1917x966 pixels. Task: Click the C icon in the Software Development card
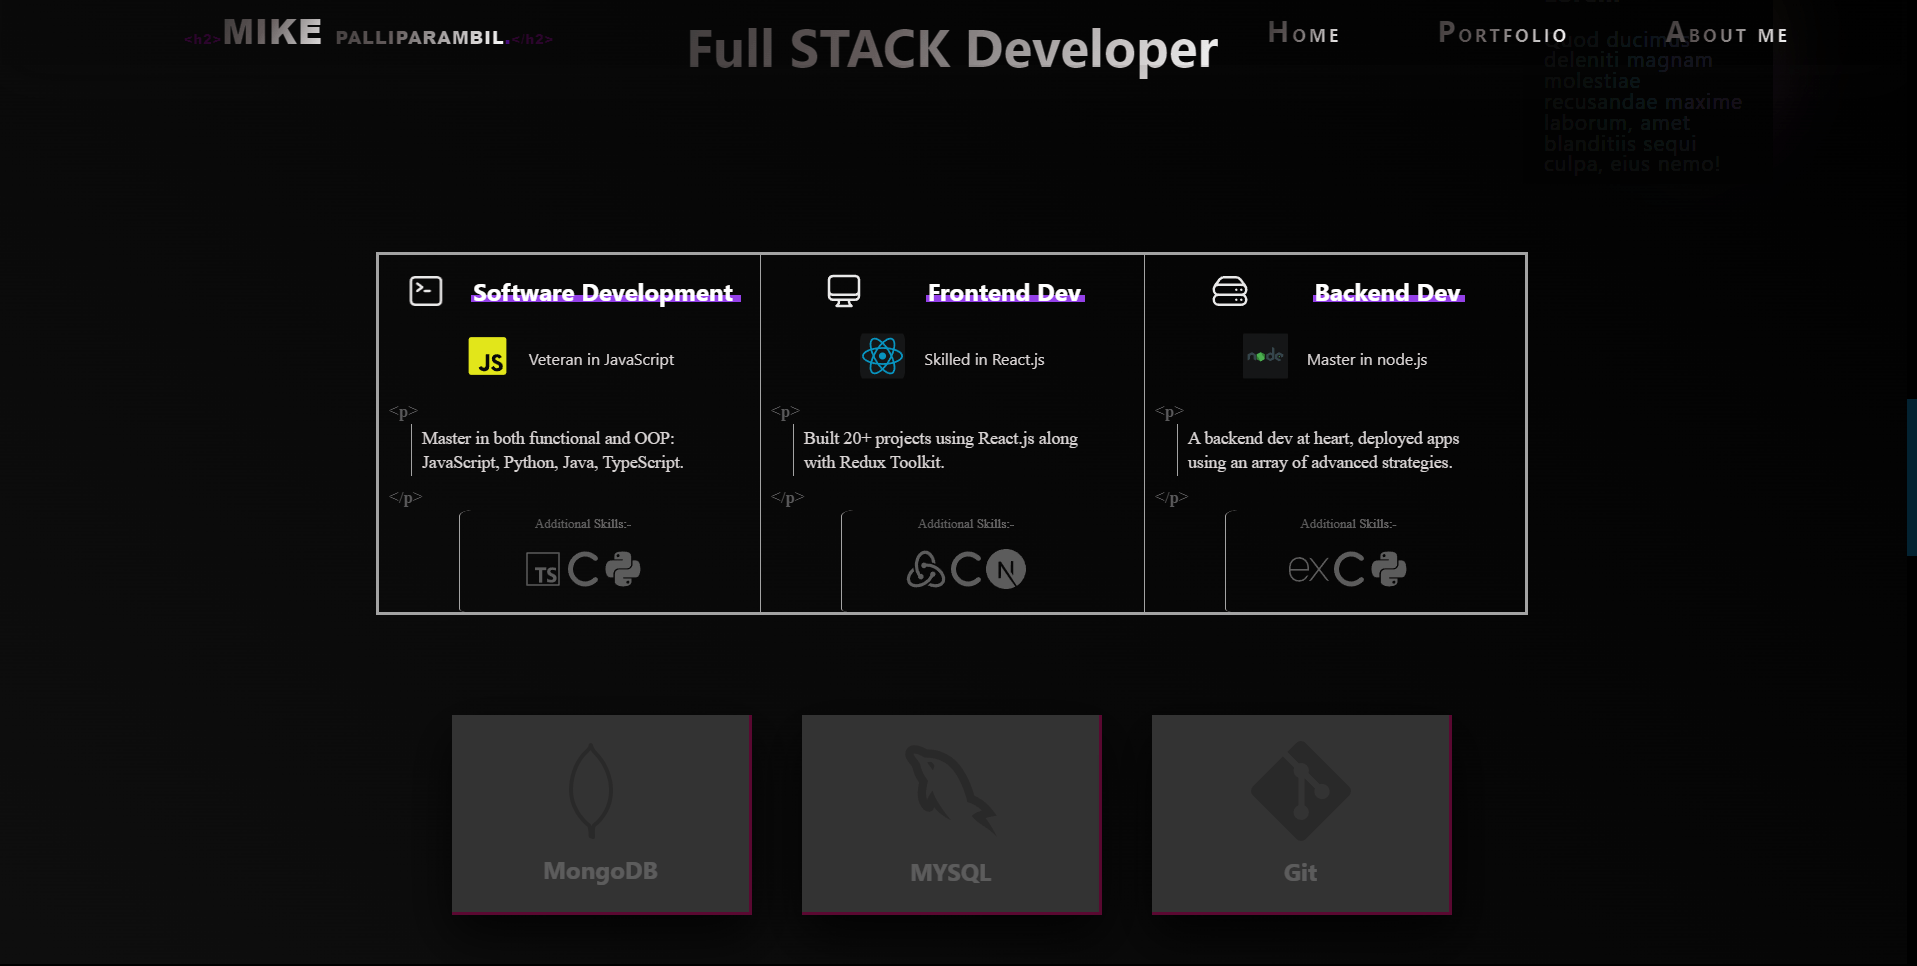[583, 570]
